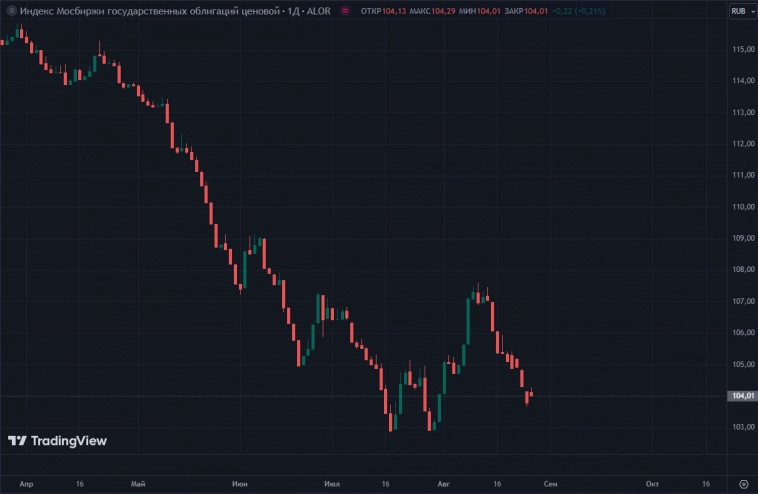The height and width of the screenshot is (494, 758).
Task: Click the +0,22 (+0,21%) change value
Action: [579, 11]
